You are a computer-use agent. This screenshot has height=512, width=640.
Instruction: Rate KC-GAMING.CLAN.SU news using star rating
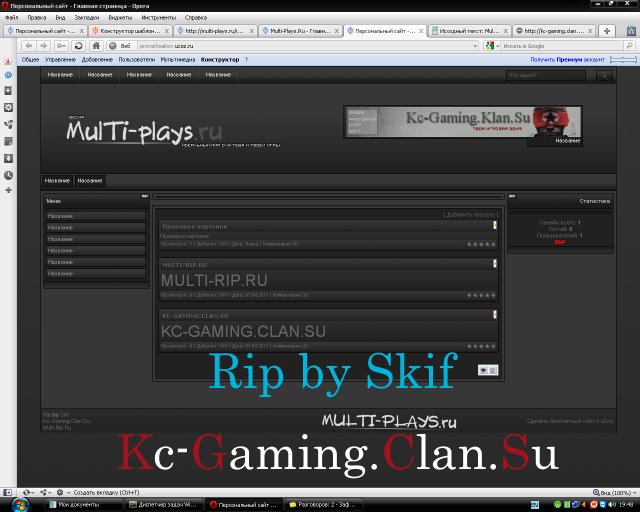click(x=481, y=346)
